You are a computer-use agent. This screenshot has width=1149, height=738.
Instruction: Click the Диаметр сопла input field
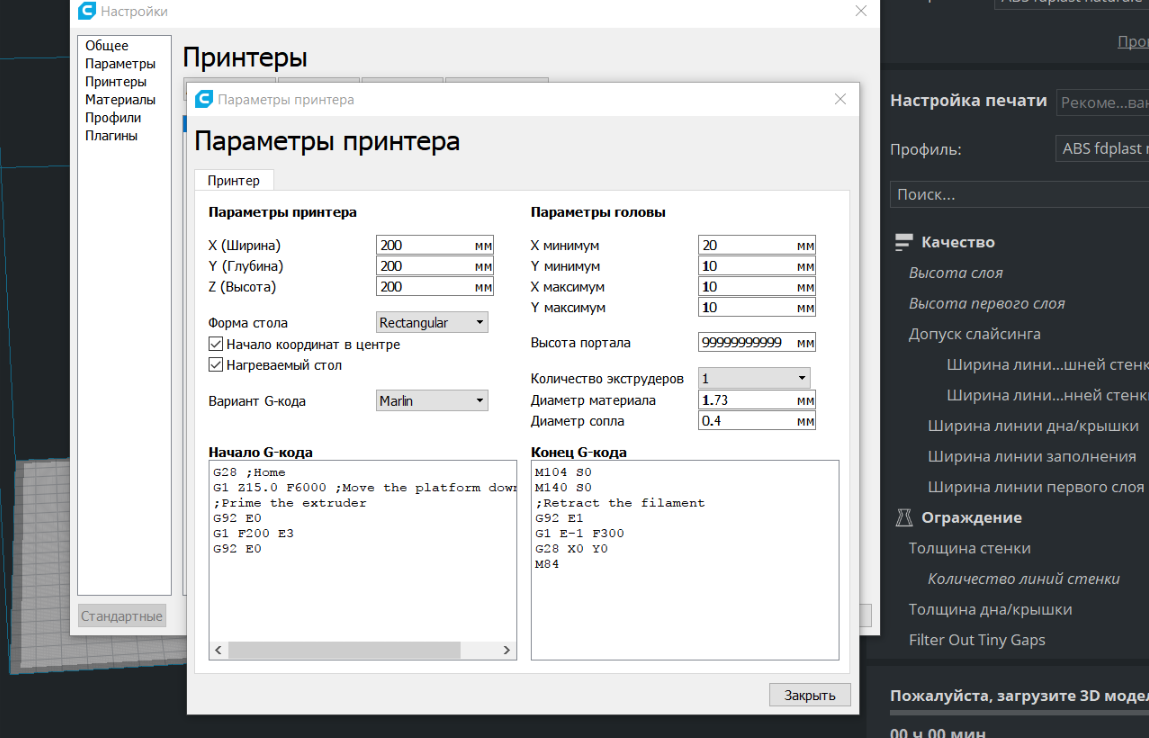pyautogui.click(x=745, y=421)
